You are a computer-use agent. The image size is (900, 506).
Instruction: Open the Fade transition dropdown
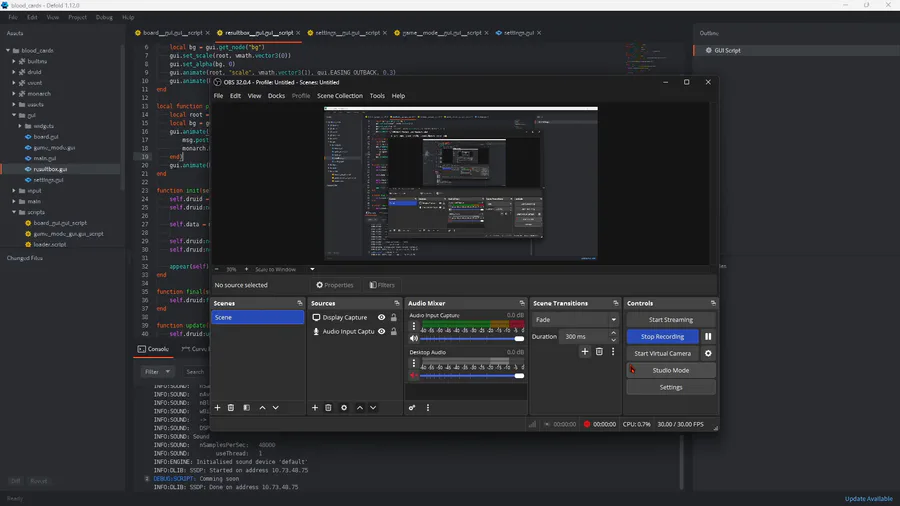click(575, 320)
